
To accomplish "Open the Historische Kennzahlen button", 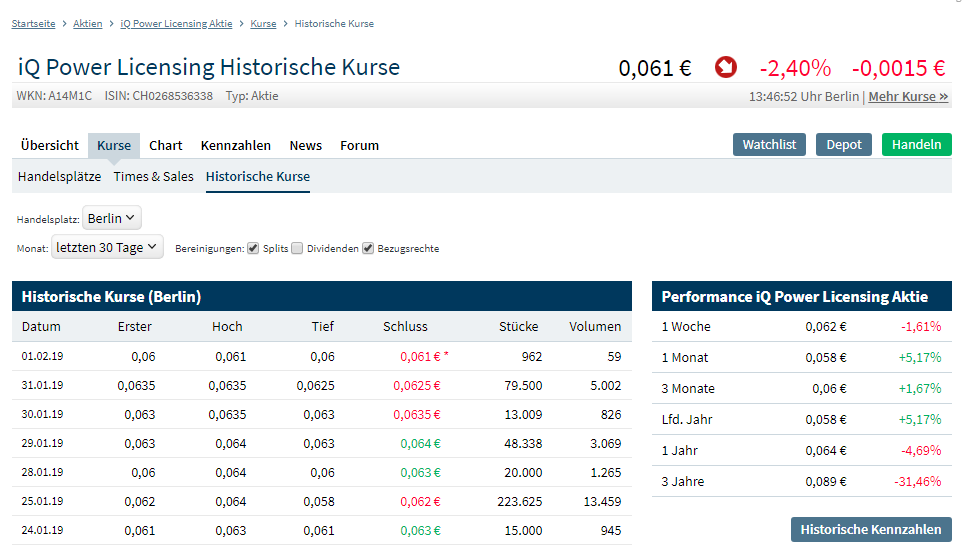I will point(871,529).
